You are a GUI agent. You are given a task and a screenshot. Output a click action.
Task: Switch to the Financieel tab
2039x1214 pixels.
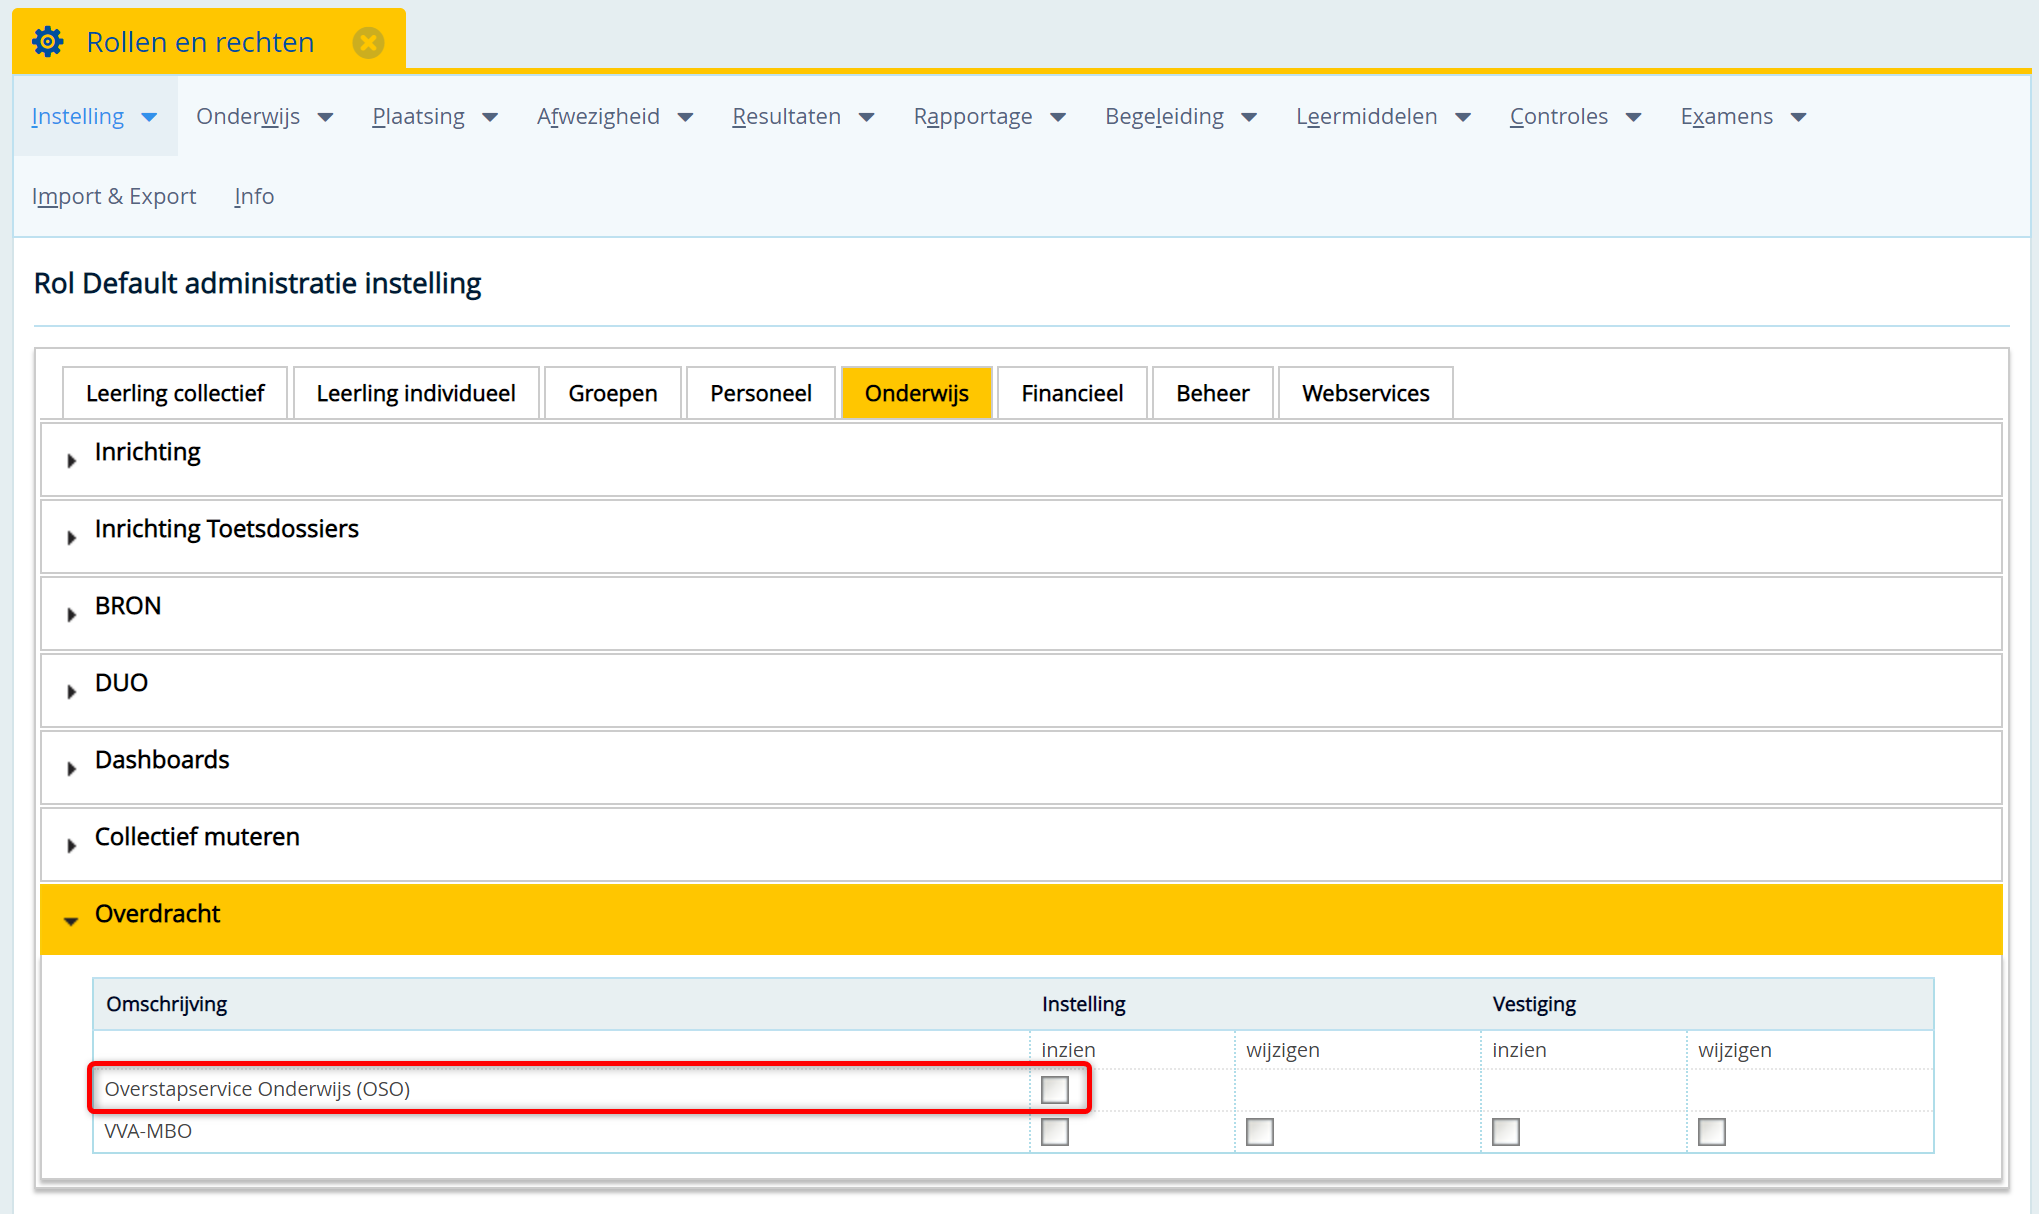tap(1072, 393)
